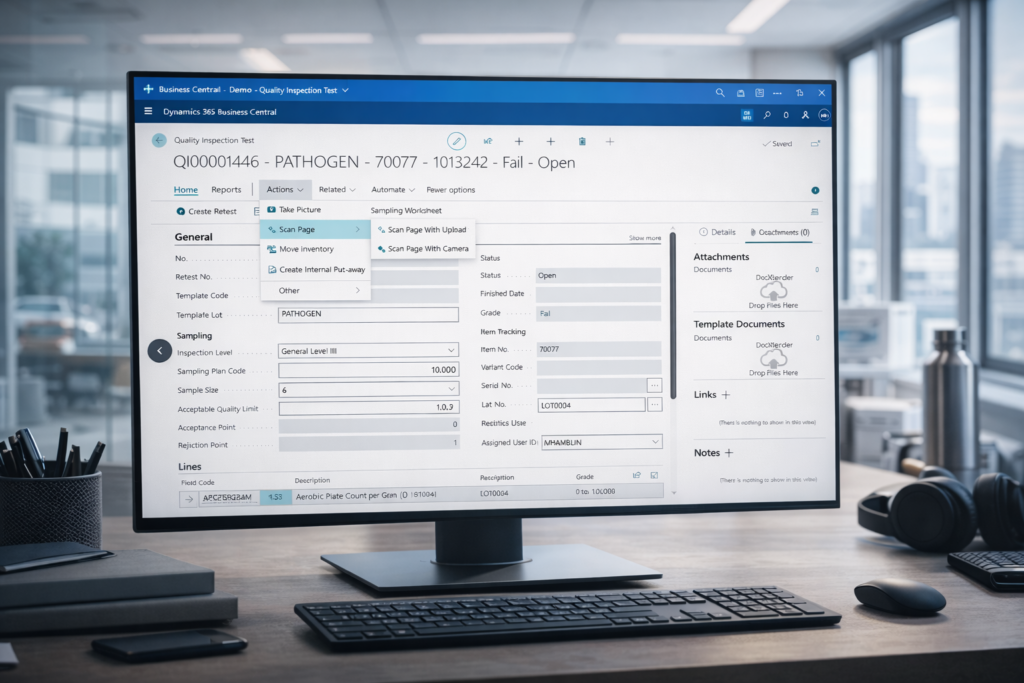Open the pencil edit icon near the page title
Image resolution: width=1024 pixels, height=683 pixels.
[x=457, y=140]
